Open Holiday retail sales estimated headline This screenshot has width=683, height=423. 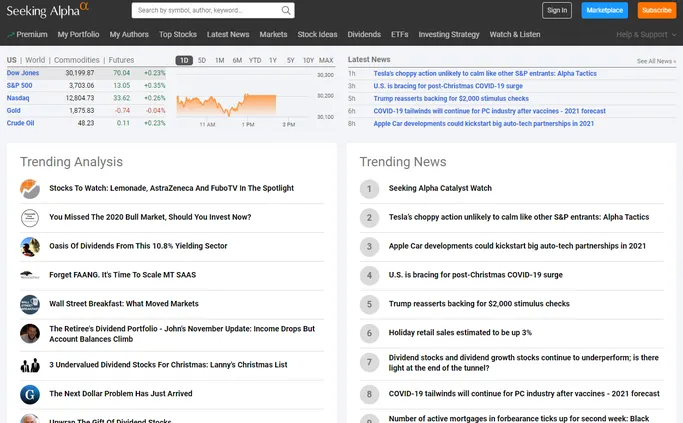460,333
